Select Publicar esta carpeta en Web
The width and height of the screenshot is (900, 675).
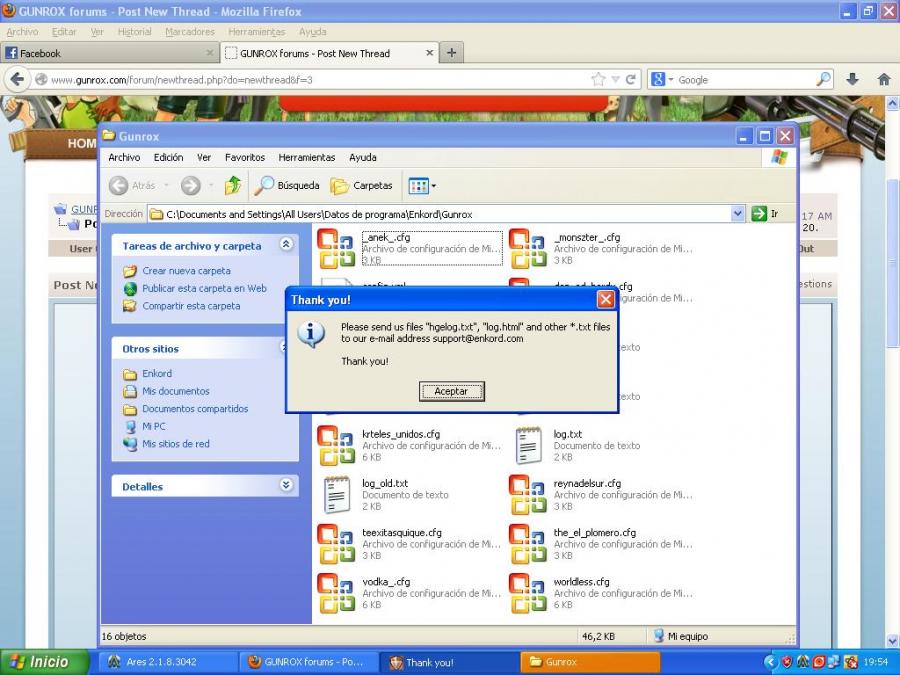[x=204, y=288]
